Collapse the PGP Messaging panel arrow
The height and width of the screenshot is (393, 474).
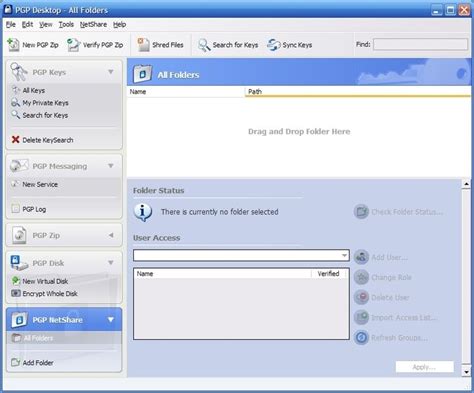pyautogui.click(x=111, y=166)
